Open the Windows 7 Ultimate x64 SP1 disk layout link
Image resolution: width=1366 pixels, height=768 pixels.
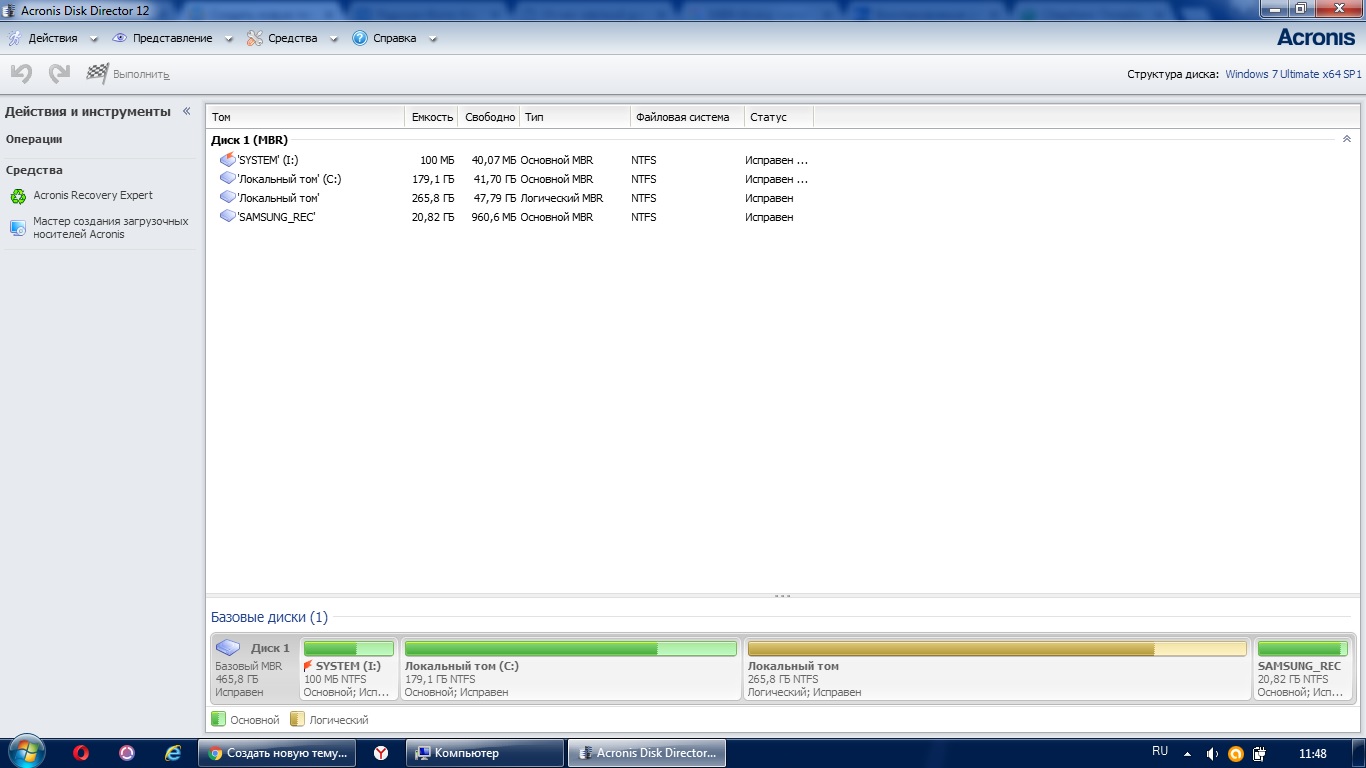click(x=1293, y=74)
